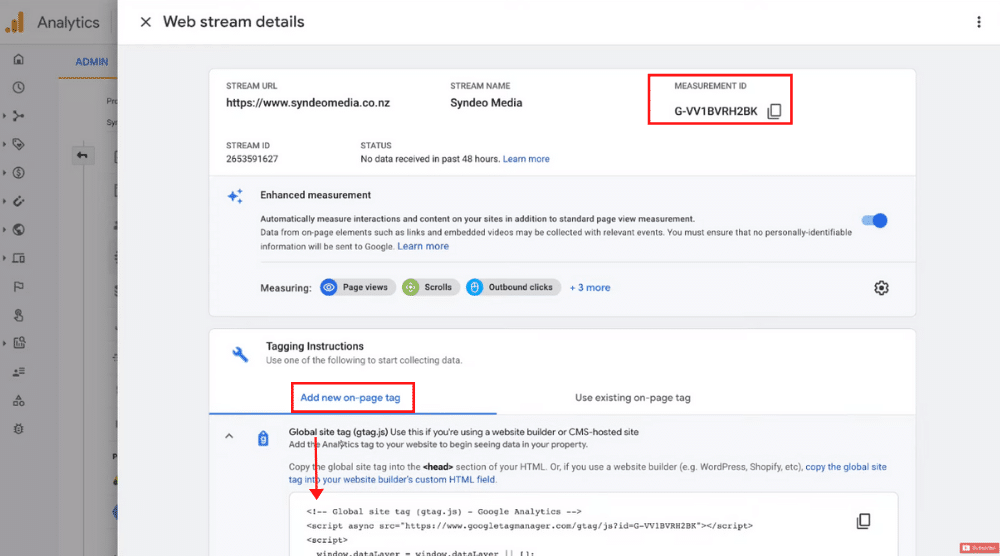Click the Web stream details heading
Viewport: 1000px width, 556px height.
[233, 22]
